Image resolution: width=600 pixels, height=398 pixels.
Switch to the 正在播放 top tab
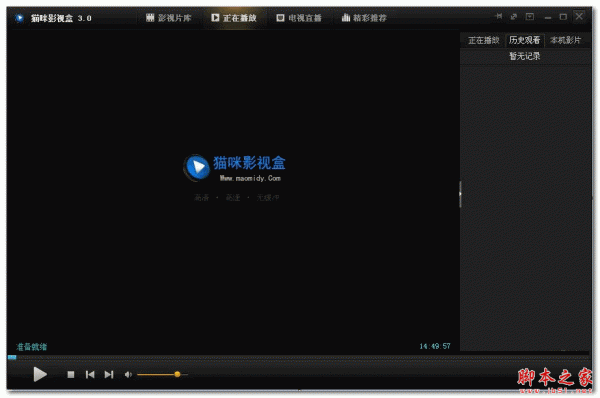[x=234, y=18]
